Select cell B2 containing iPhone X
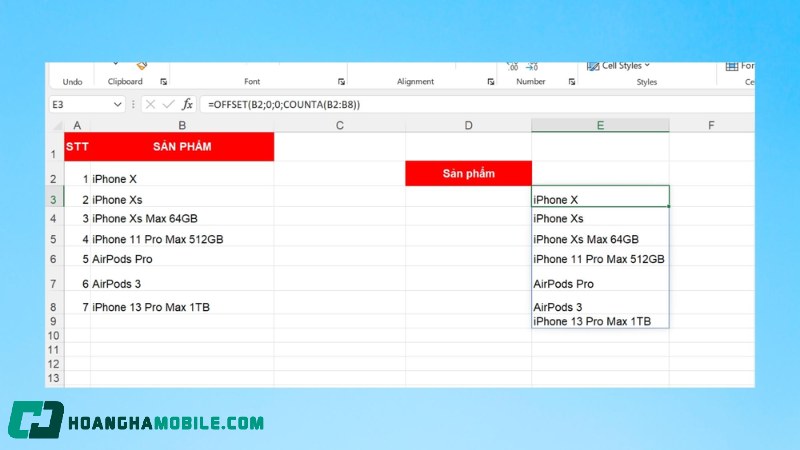This screenshot has width=800, height=450. click(x=182, y=174)
